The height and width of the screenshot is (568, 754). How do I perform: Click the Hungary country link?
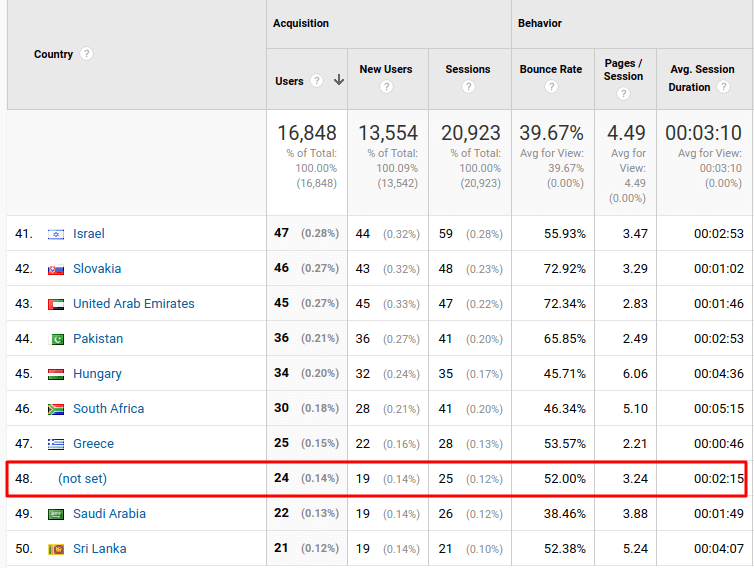pyautogui.click(x=97, y=374)
